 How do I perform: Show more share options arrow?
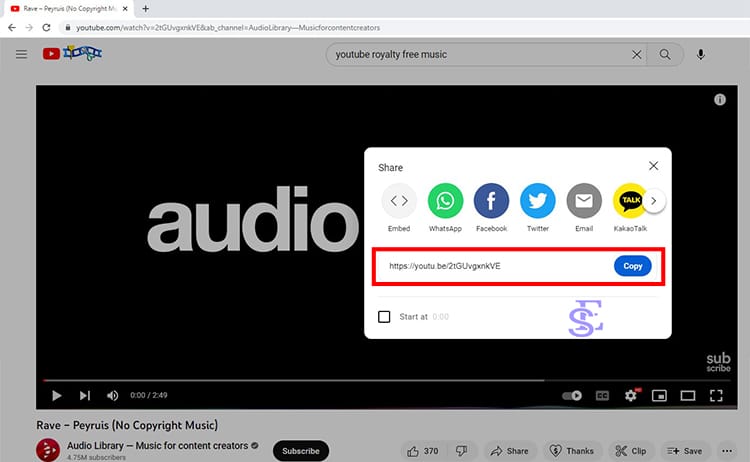(654, 201)
